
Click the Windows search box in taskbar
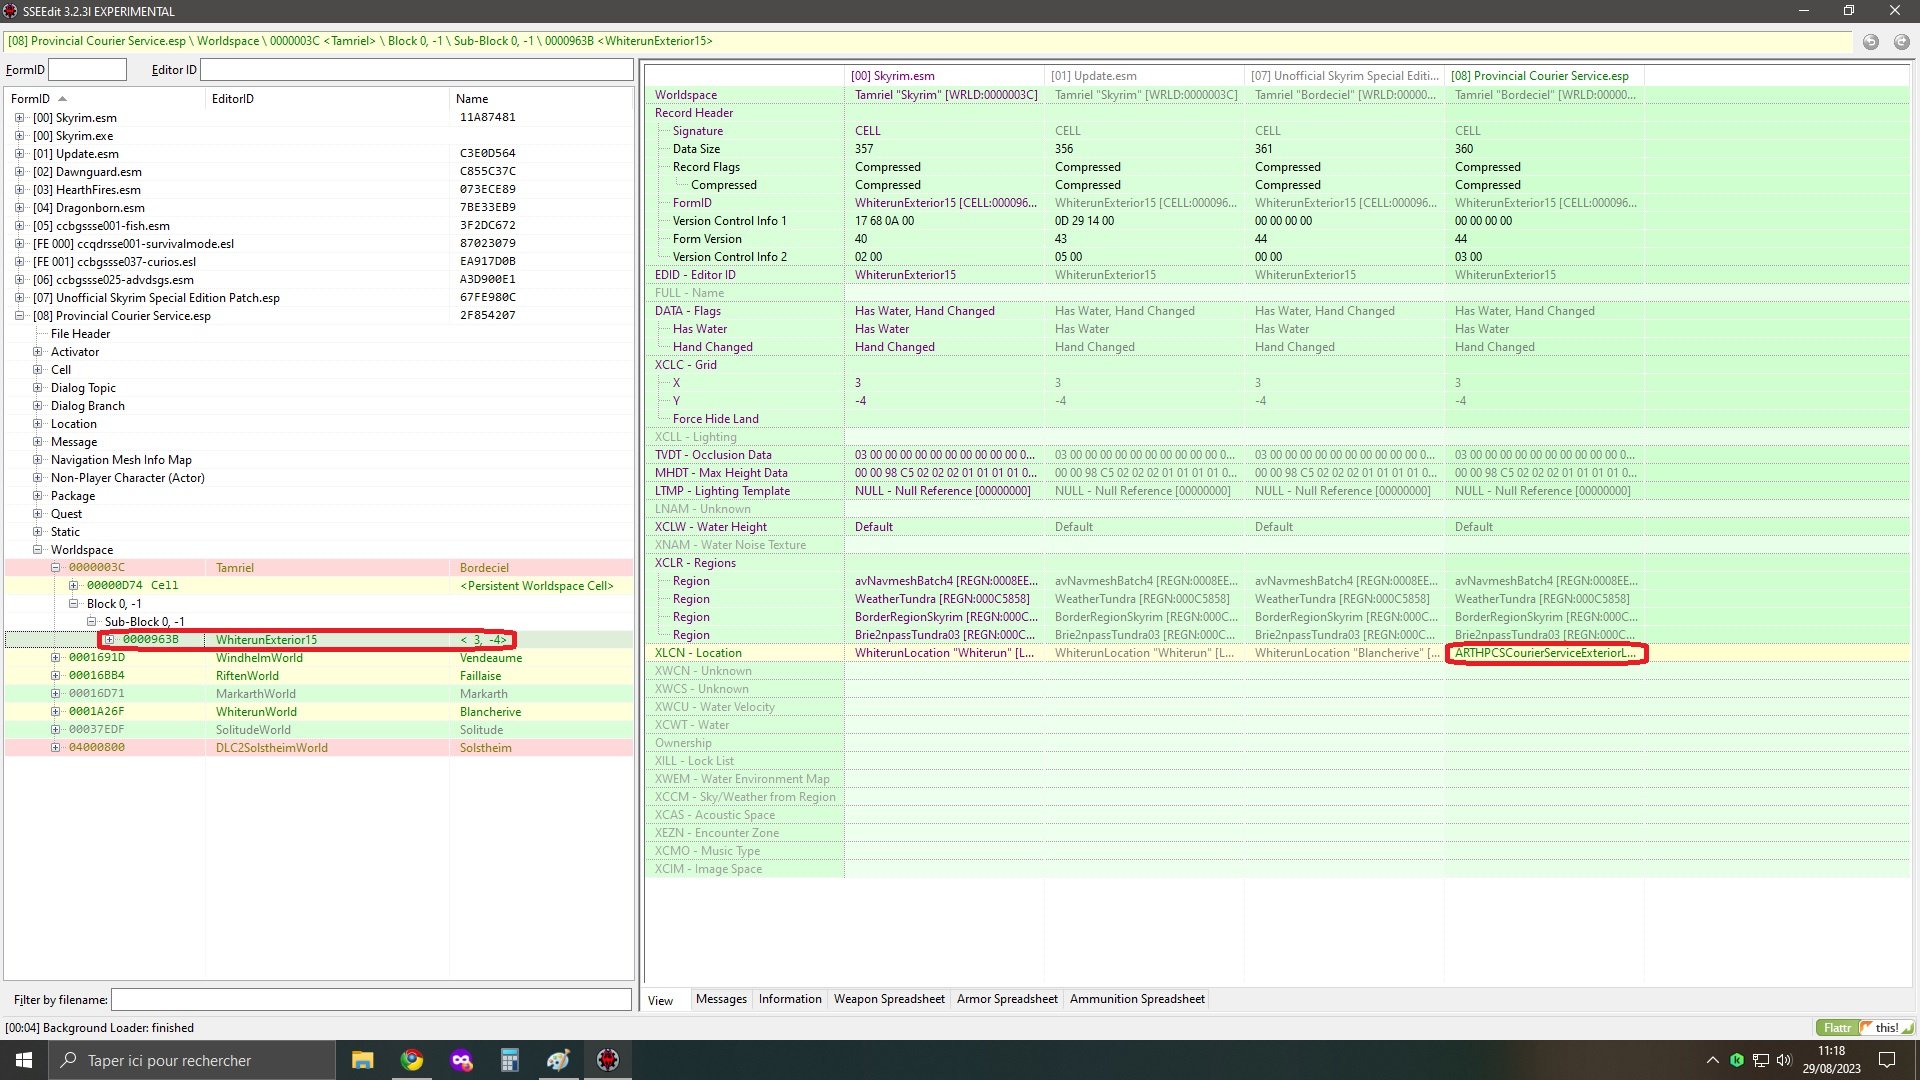point(192,1060)
